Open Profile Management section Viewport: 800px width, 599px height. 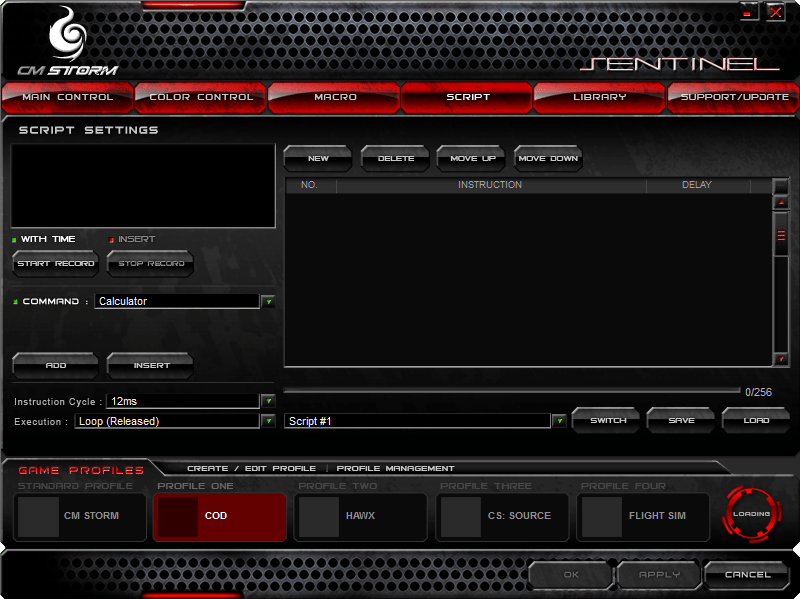point(395,468)
